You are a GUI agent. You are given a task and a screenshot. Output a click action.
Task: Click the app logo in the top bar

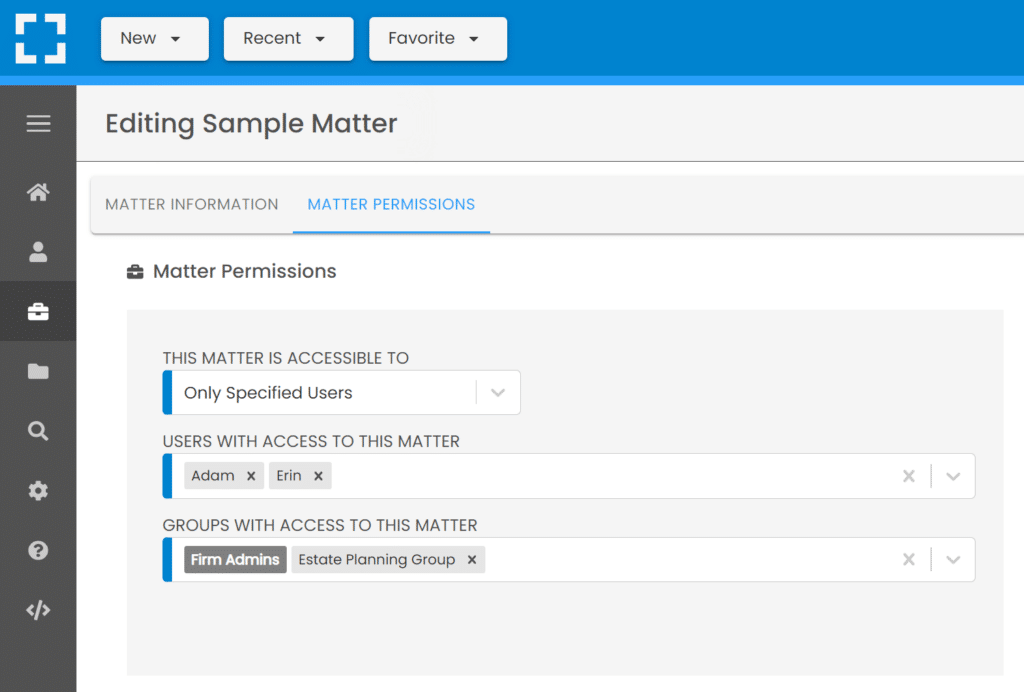pos(40,40)
